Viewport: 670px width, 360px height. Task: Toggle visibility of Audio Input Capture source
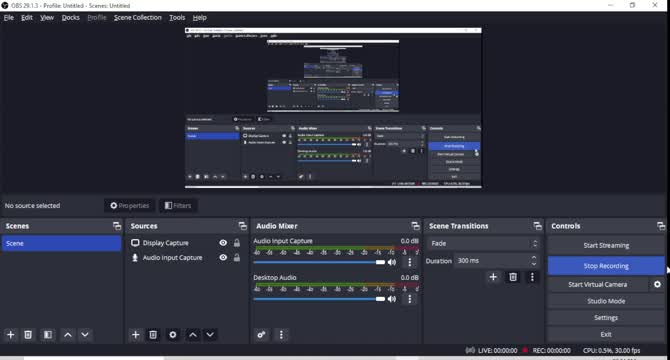[223, 258]
